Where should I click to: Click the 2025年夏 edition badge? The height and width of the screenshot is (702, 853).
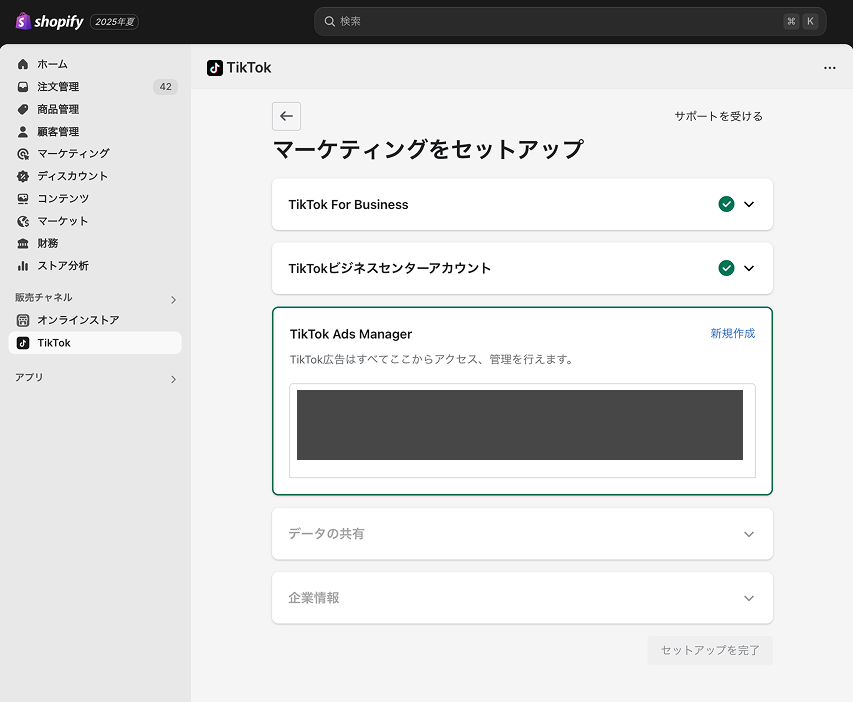(114, 22)
